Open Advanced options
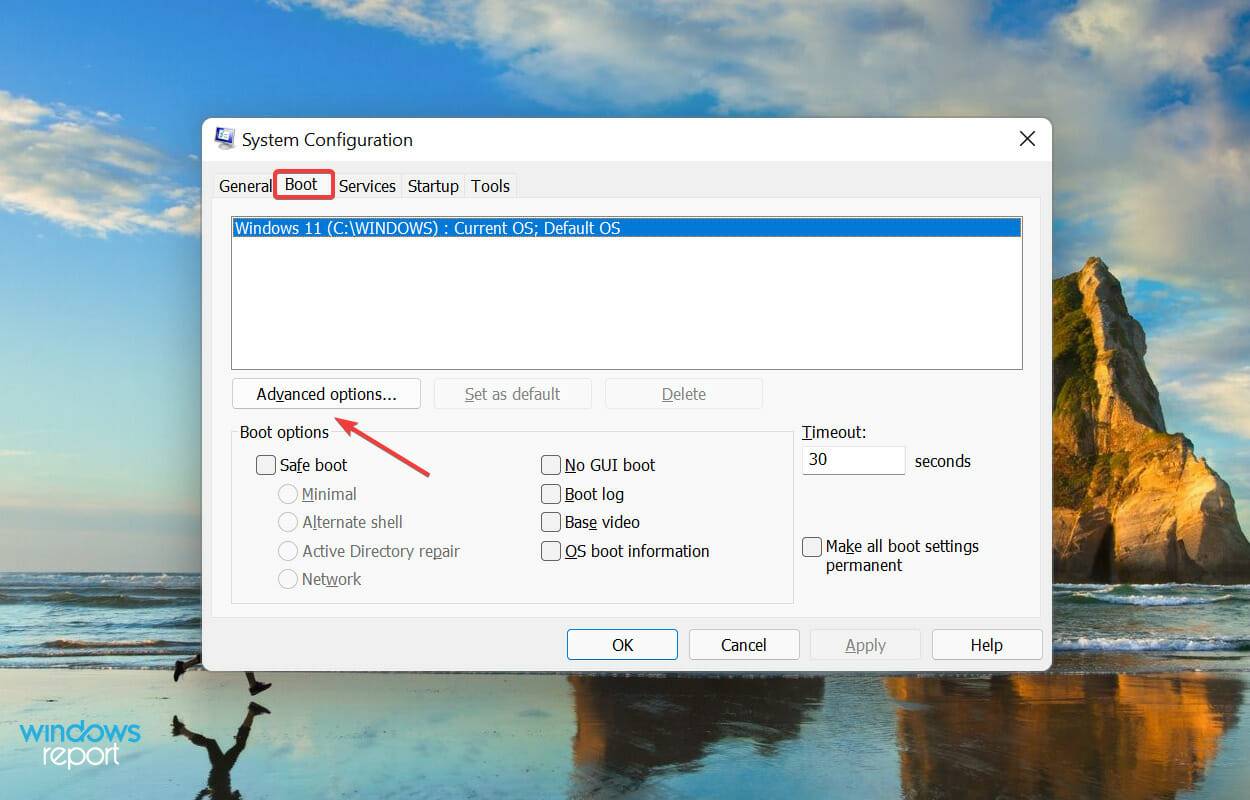 pos(326,393)
